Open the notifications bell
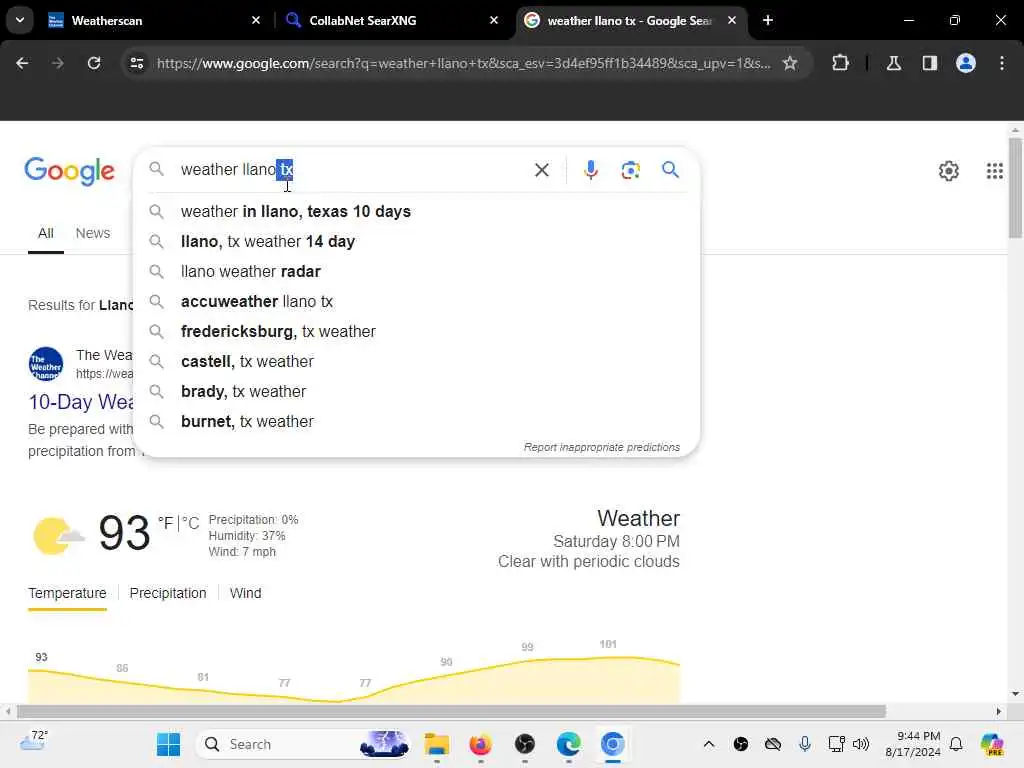This screenshot has width=1024, height=768. tap(956, 744)
